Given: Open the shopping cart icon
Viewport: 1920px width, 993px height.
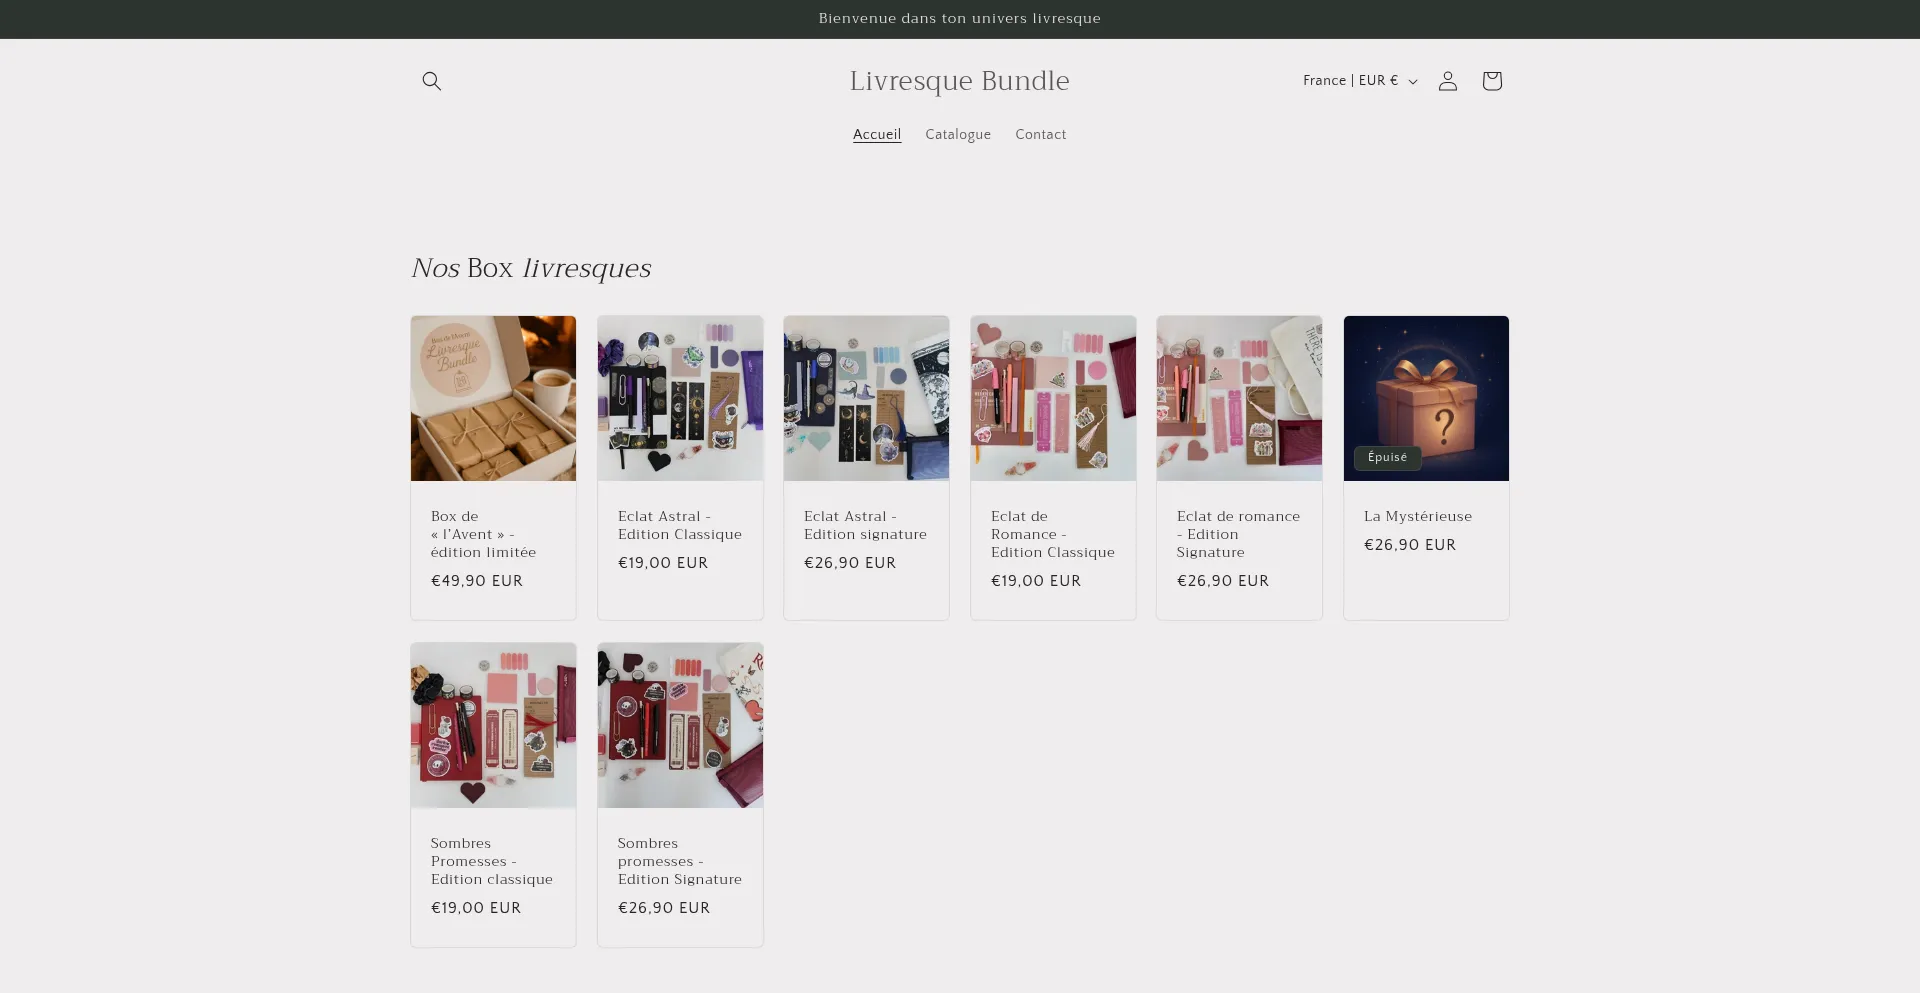Looking at the screenshot, I should pos(1491,81).
